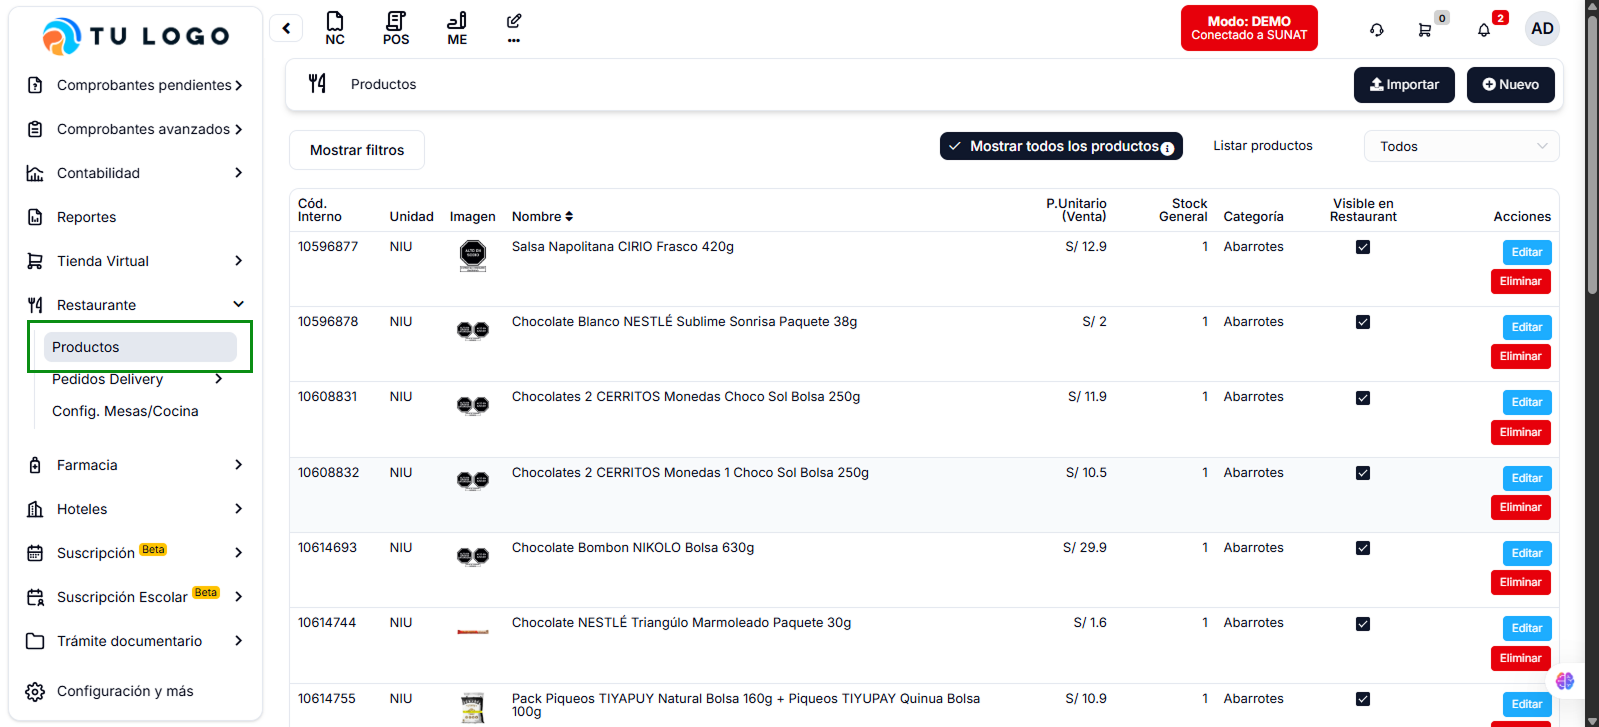Select Config. Mesas/Cocina submenu item
Viewport: 1599px width, 727px height.
(125, 411)
